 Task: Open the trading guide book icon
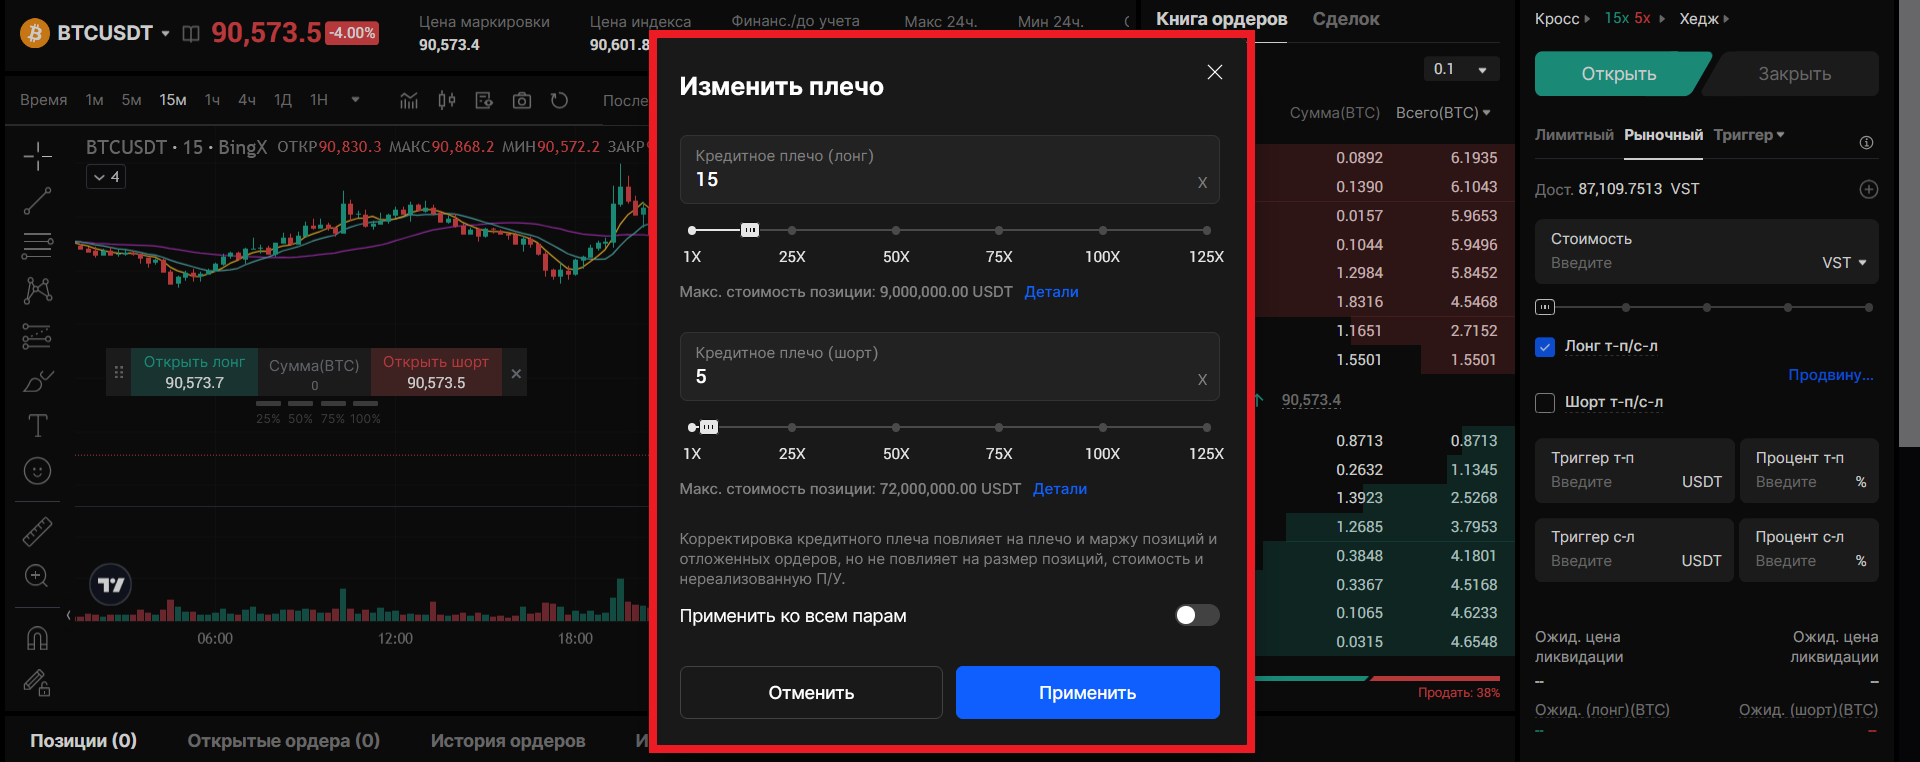191,34
